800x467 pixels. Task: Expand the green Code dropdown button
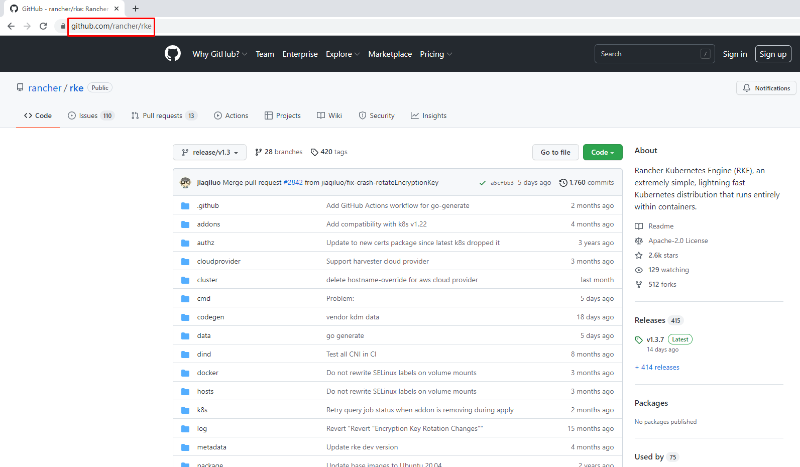pos(603,152)
